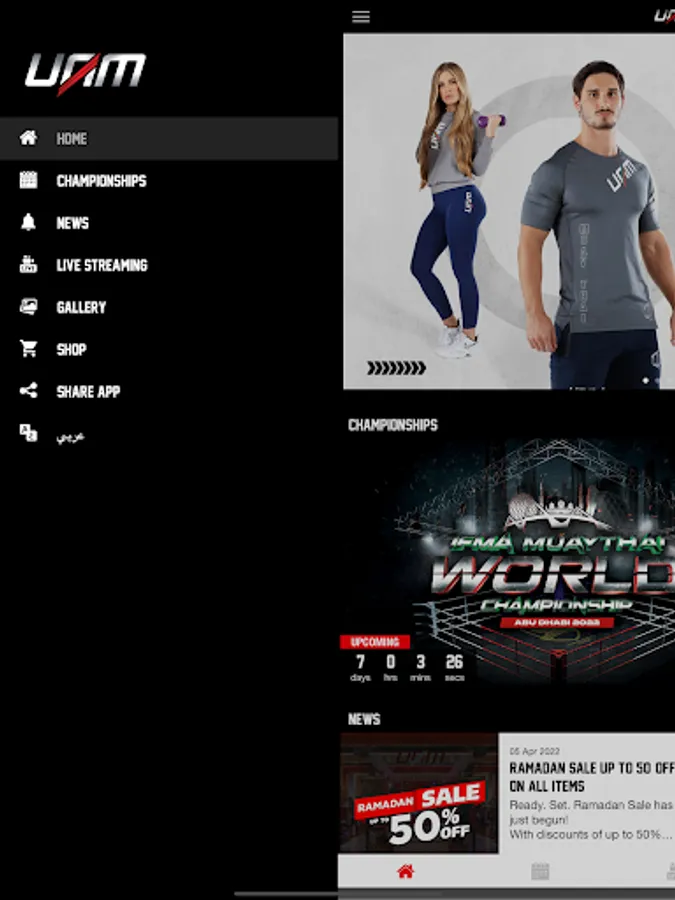Click the shopping cart icon beside Shop
Screen dimensions: 675x900
[28, 348]
